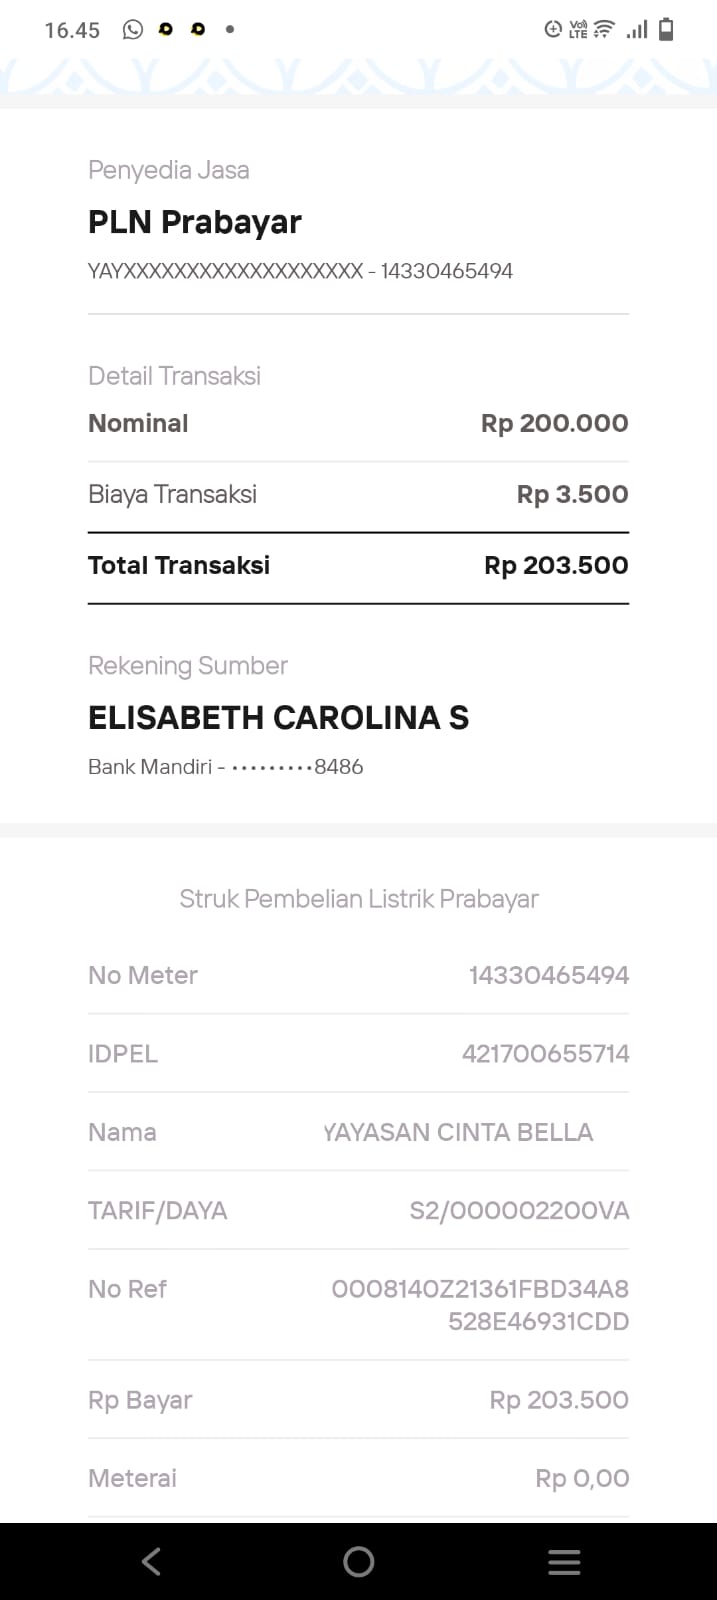
Task: Tap the Wi-Fi signal status icon
Action: pos(604,30)
